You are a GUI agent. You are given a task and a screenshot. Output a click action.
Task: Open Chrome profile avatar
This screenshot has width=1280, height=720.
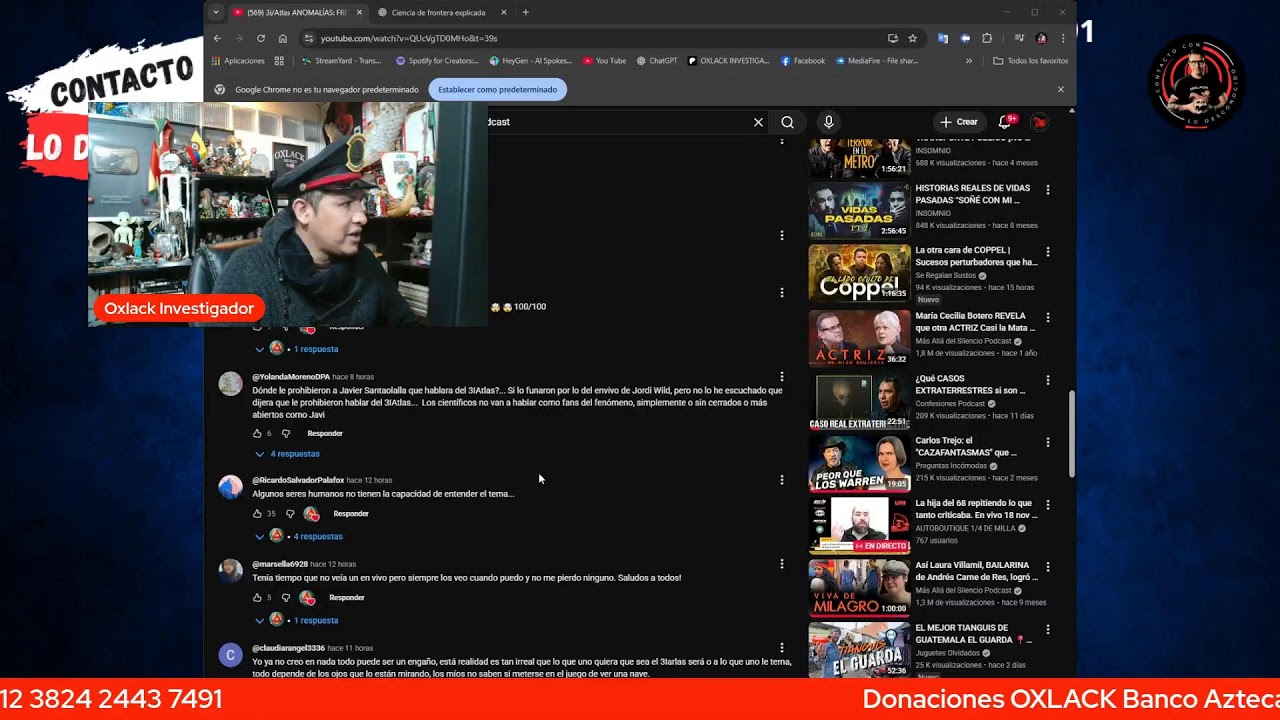point(1041,38)
